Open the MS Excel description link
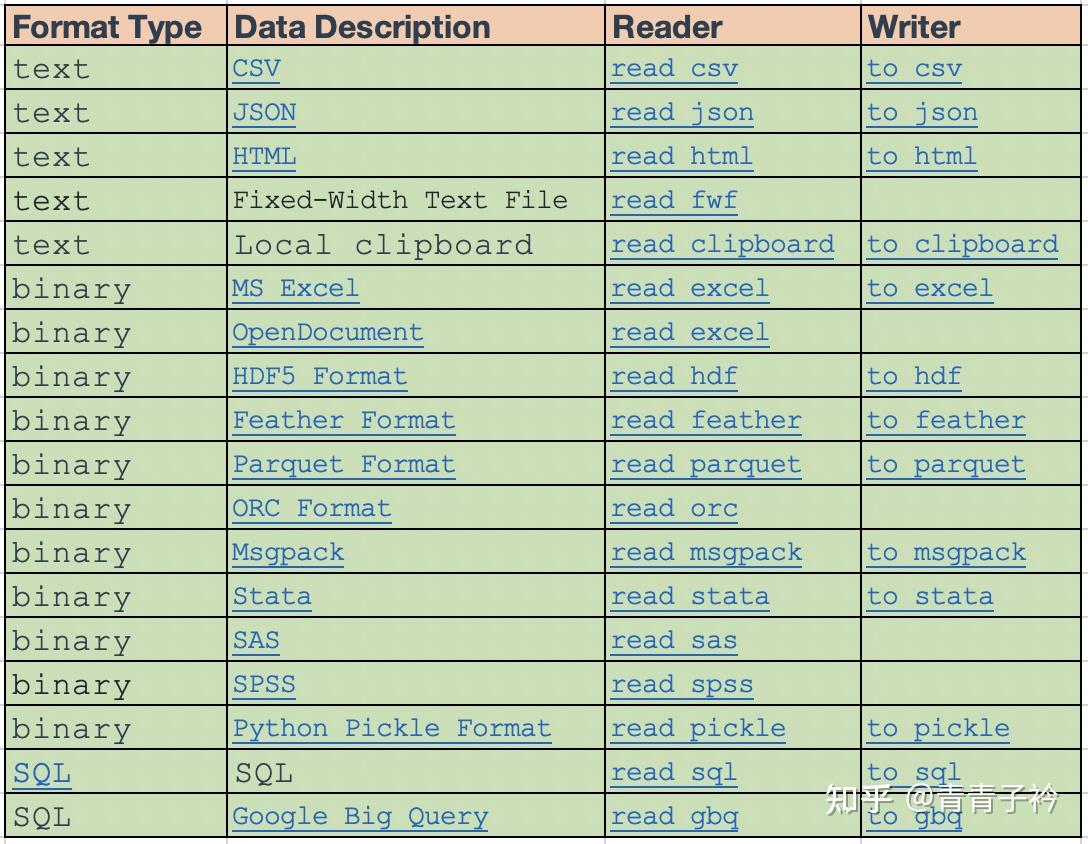The width and height of the screenshot is (1088, 844). click(295, 289)
